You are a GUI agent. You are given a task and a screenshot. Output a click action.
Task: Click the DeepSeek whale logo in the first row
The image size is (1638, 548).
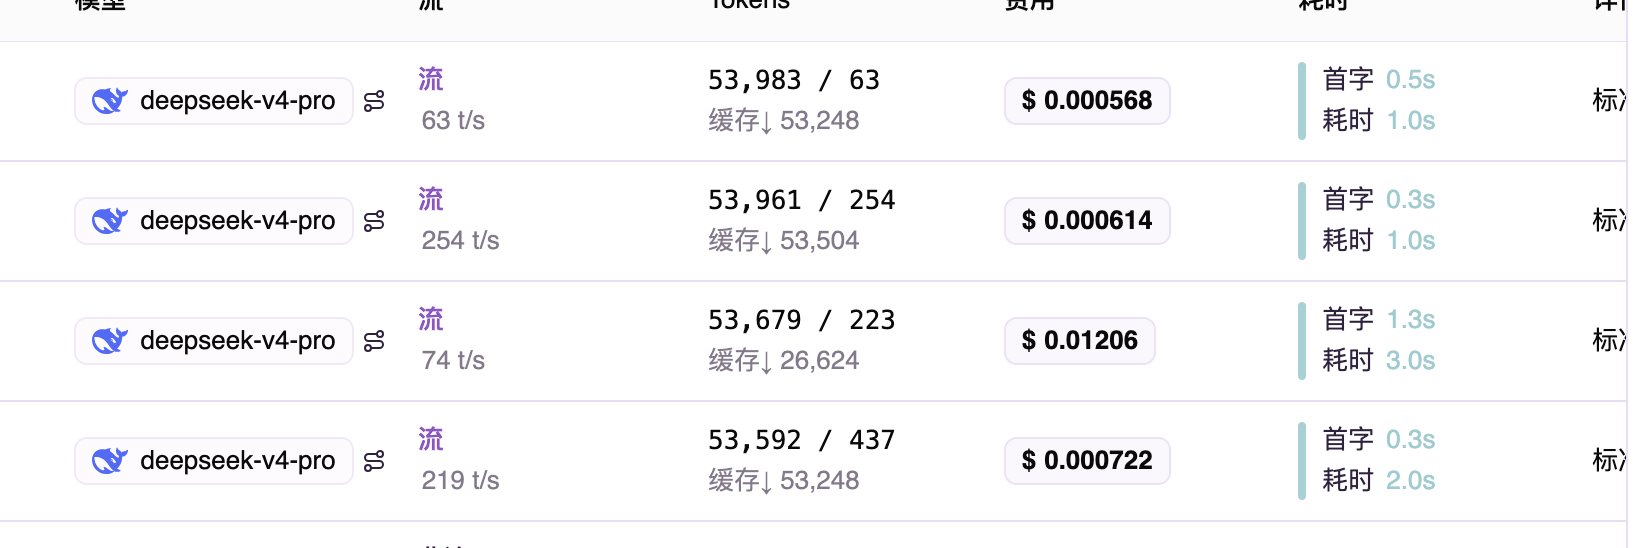pos(110,101)
